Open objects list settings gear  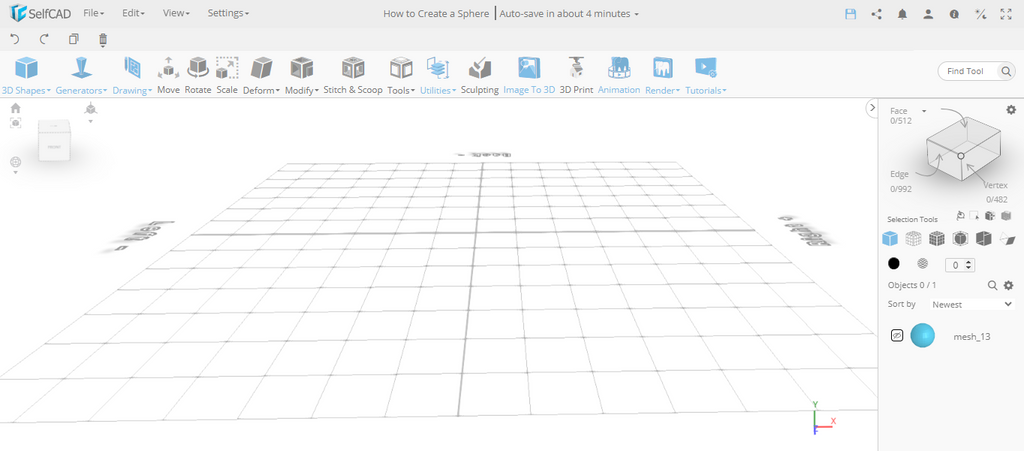(1008, 285)
